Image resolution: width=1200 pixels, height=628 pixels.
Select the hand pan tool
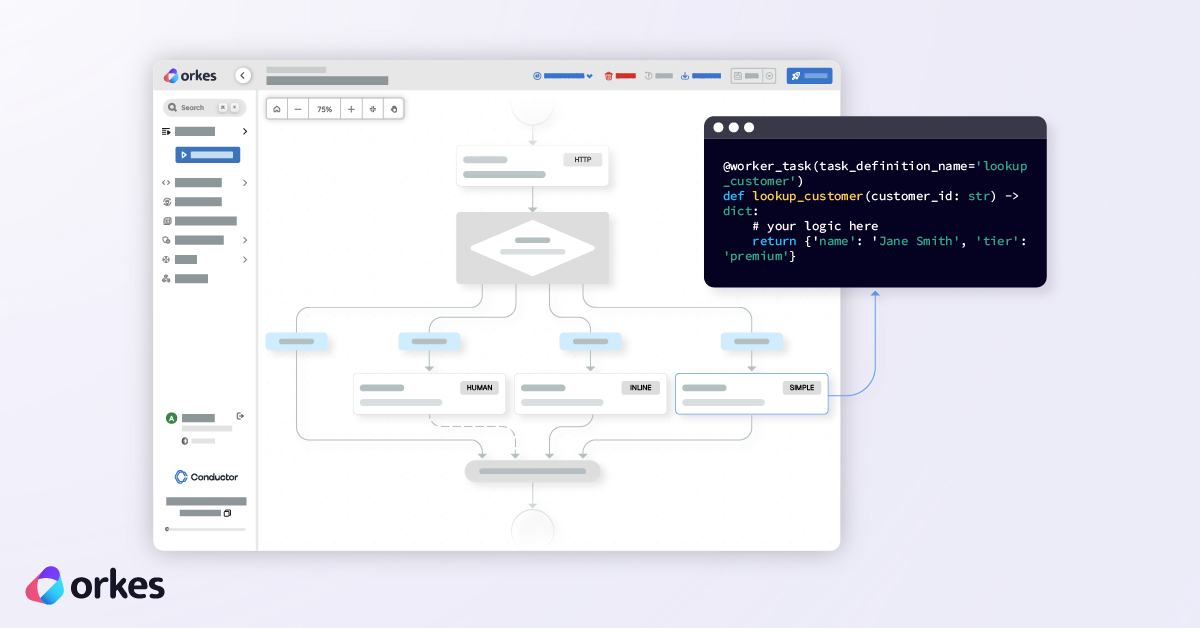[x=394, y=108]
